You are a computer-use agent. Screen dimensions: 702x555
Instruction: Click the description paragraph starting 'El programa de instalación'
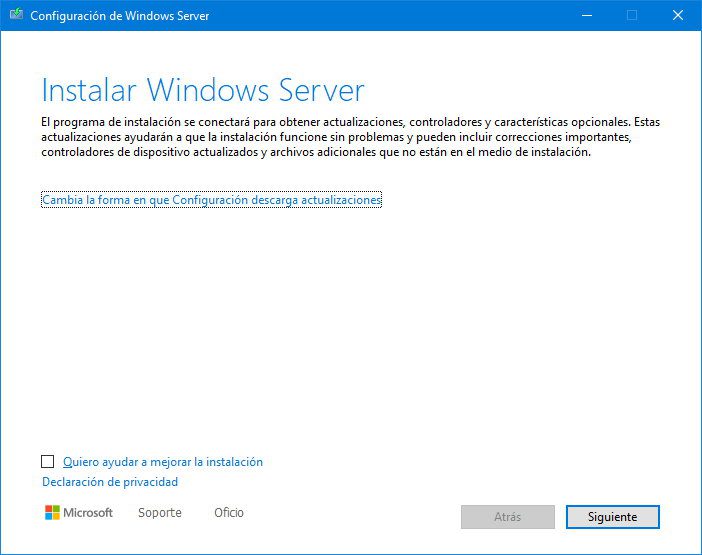coord(351,137)
